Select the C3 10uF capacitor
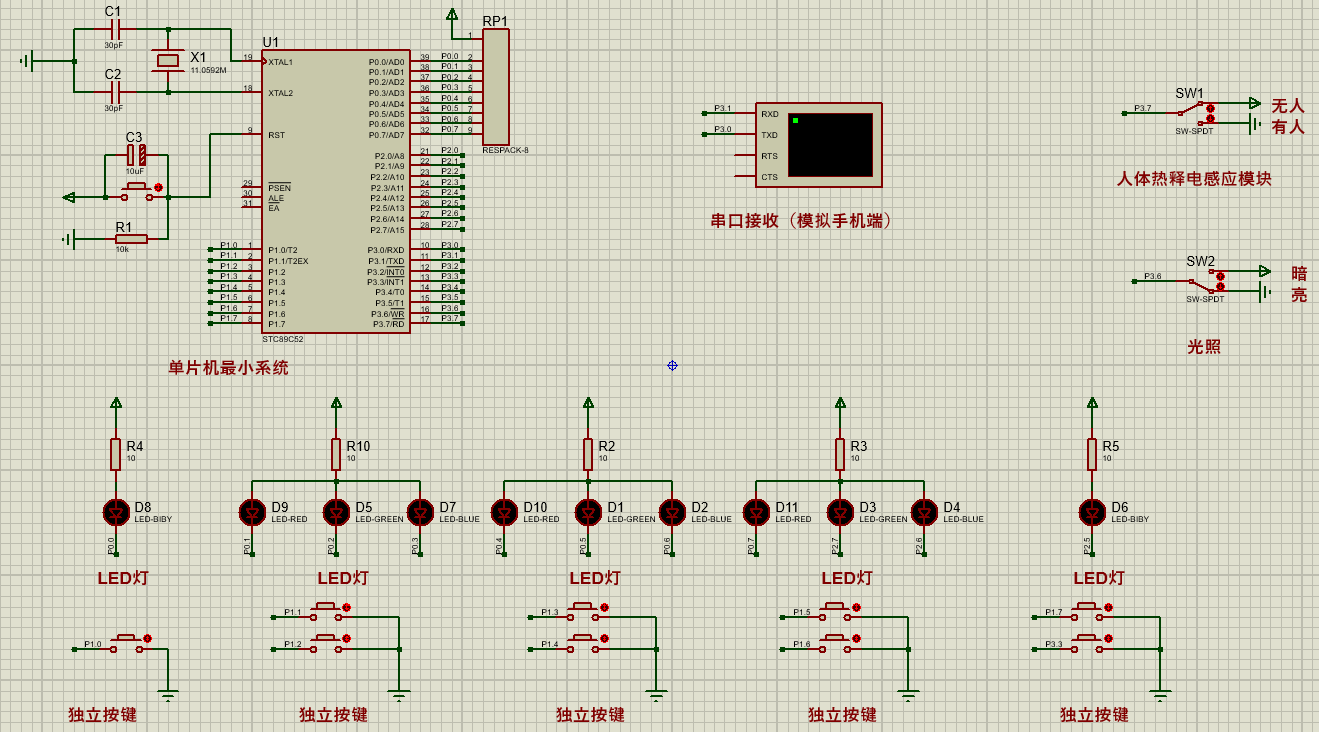The width and height of the screenshot is (1319, 732). [x=136, y=155]
